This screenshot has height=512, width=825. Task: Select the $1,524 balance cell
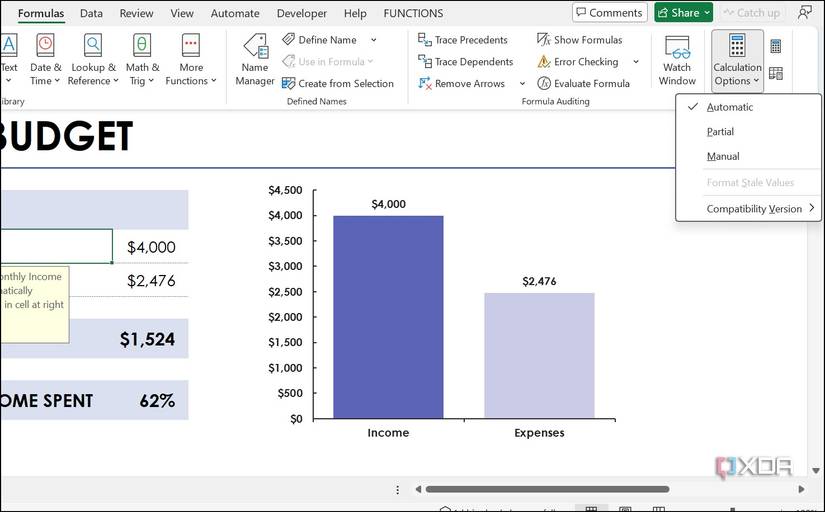(147, 339)
